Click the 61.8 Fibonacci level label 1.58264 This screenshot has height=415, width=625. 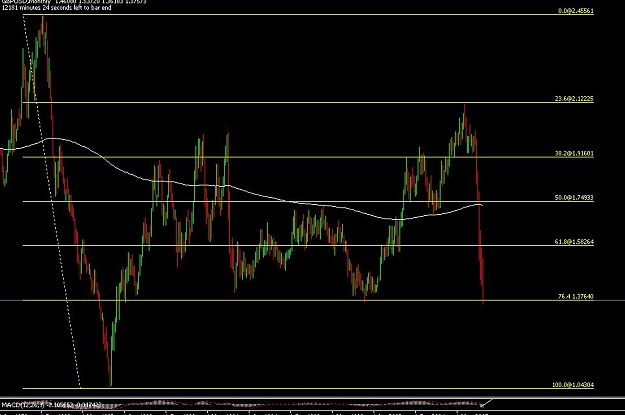[574, 242]
